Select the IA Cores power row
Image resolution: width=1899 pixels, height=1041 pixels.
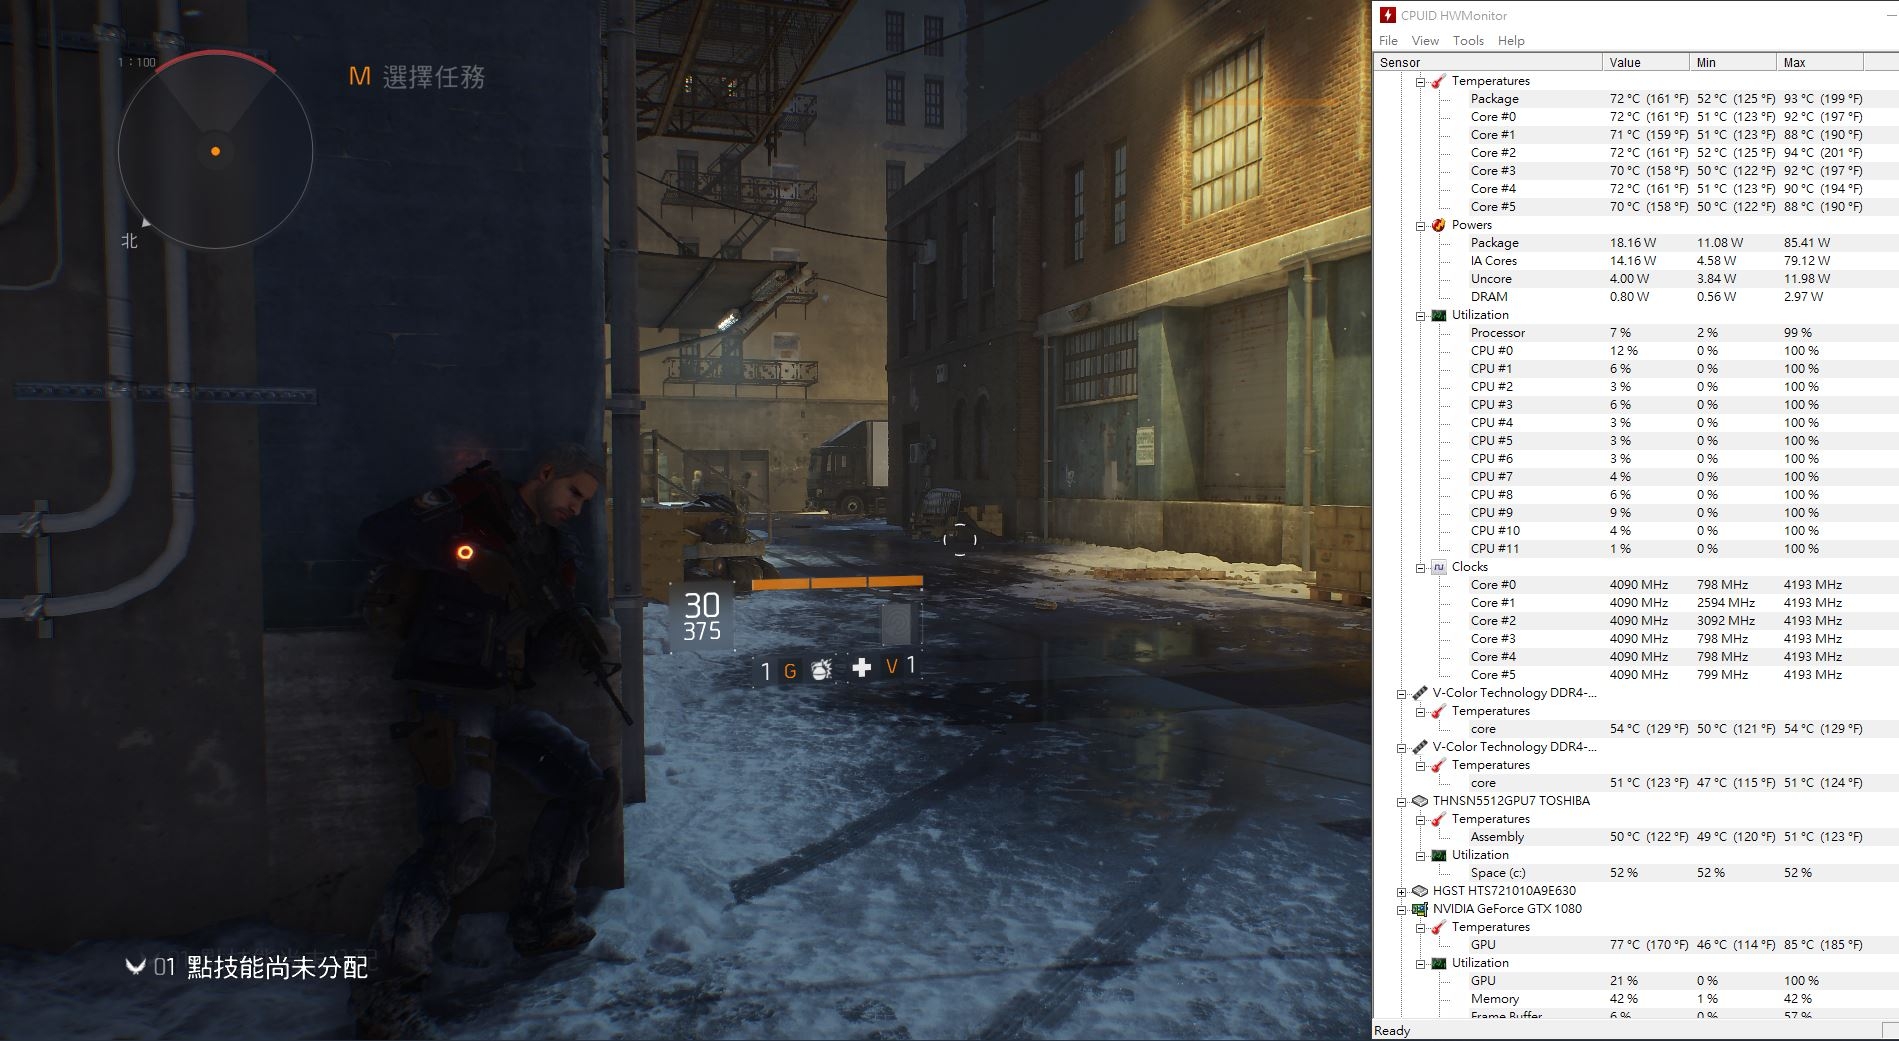point(1682,261)
